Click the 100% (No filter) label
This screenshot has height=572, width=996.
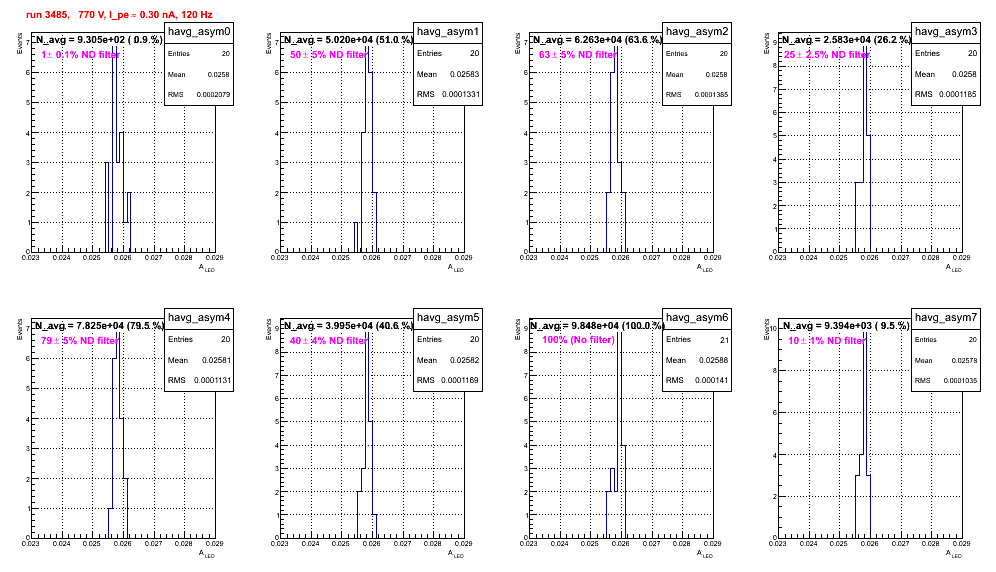click(579, 340)
